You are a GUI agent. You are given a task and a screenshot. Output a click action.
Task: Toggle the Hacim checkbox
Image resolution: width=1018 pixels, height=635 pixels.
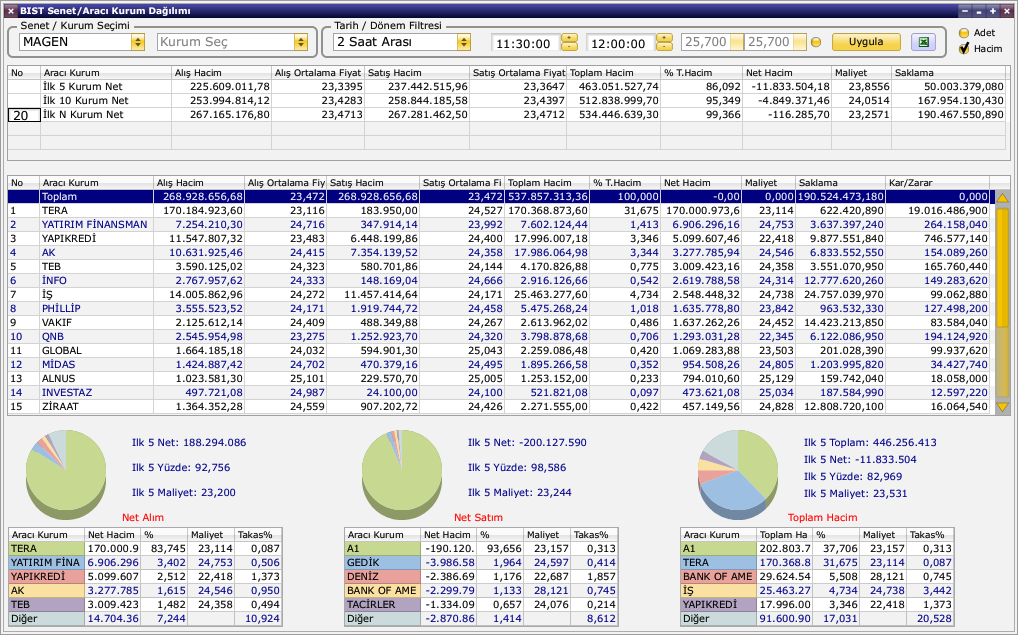[x=964, y=48]
